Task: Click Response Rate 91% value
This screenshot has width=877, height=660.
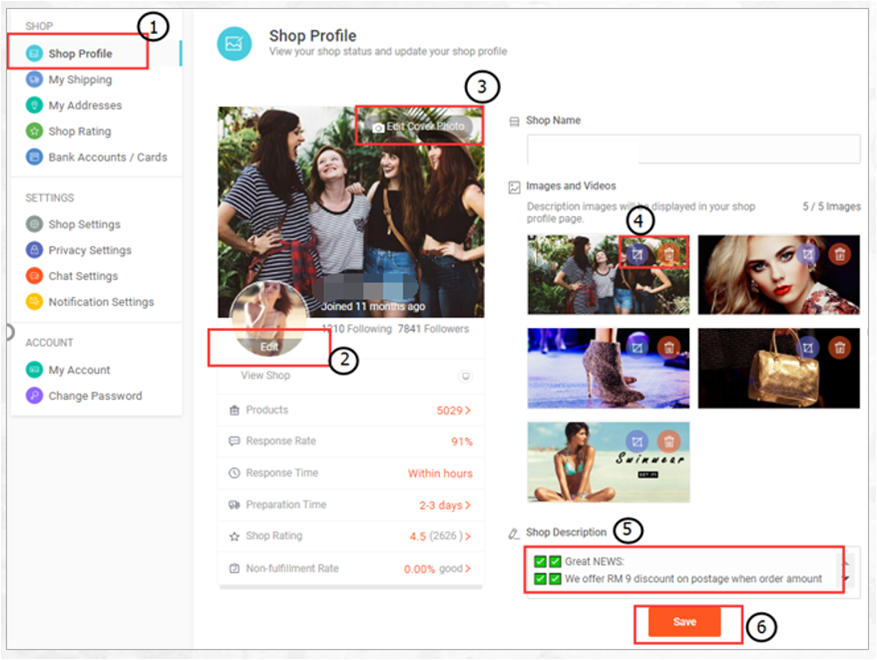Action: pyautogui.click(x=461, y=442)
